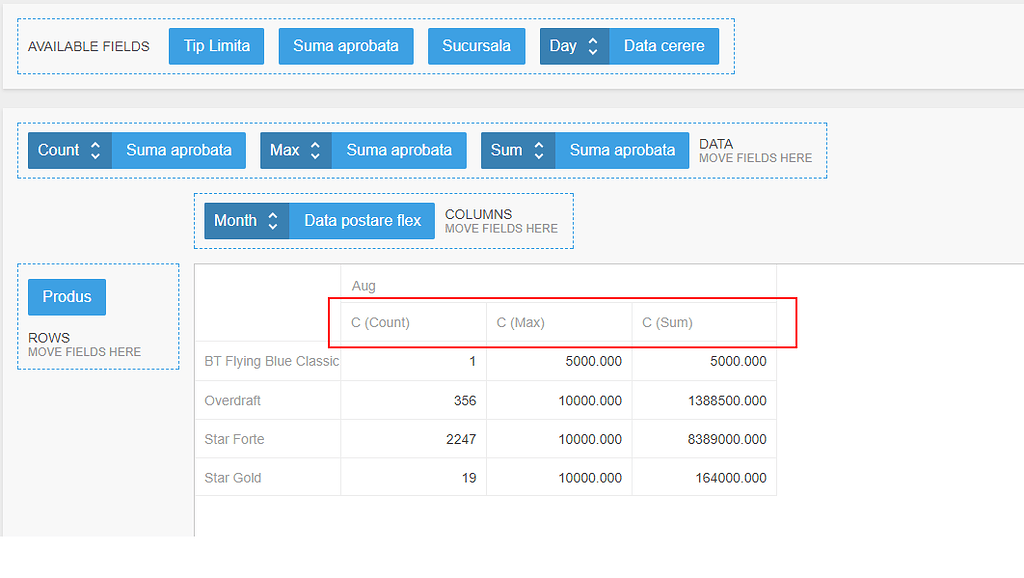The height and width of the screenshot is (578, 1024).
Task: Select the Produs rows field chip
Action: pos(66,296)
